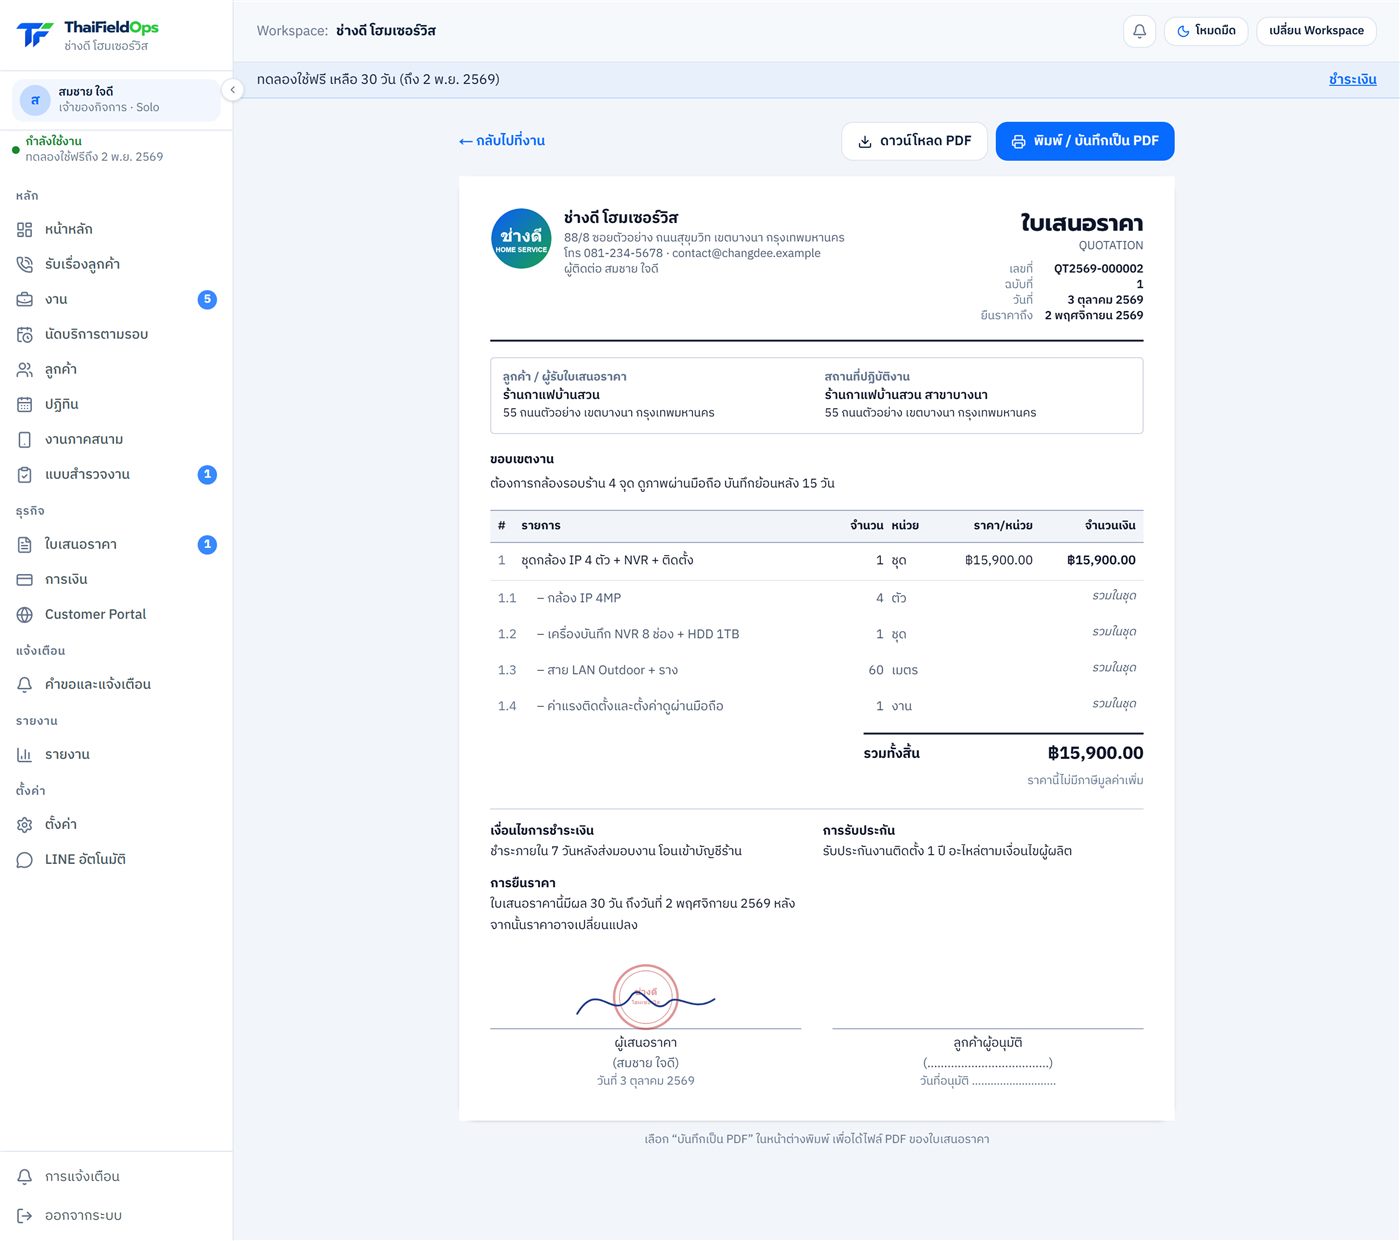Select the งานภาคสนาม mobile icon

coord(25,439)
